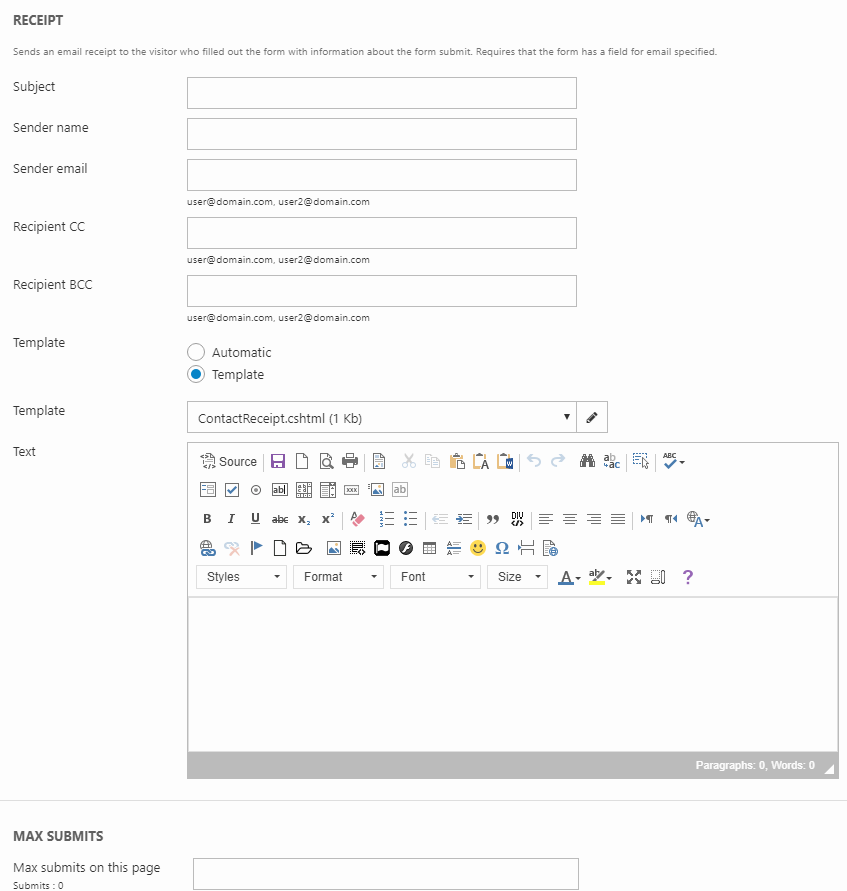This screenshot has height=891, width=847.
Task: Click the Save icon in editor toolbar
Action: pos(278,461)
